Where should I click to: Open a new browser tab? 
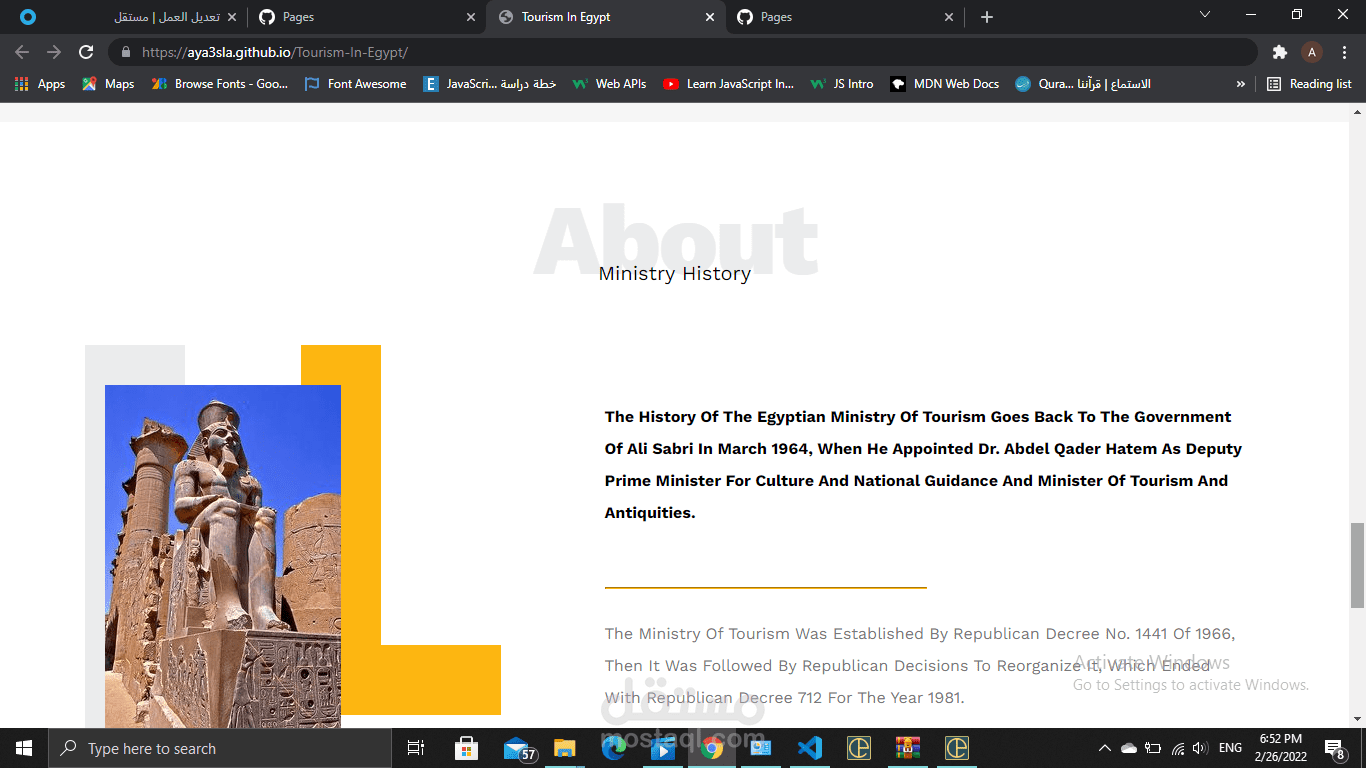click(x=987, y=17)
